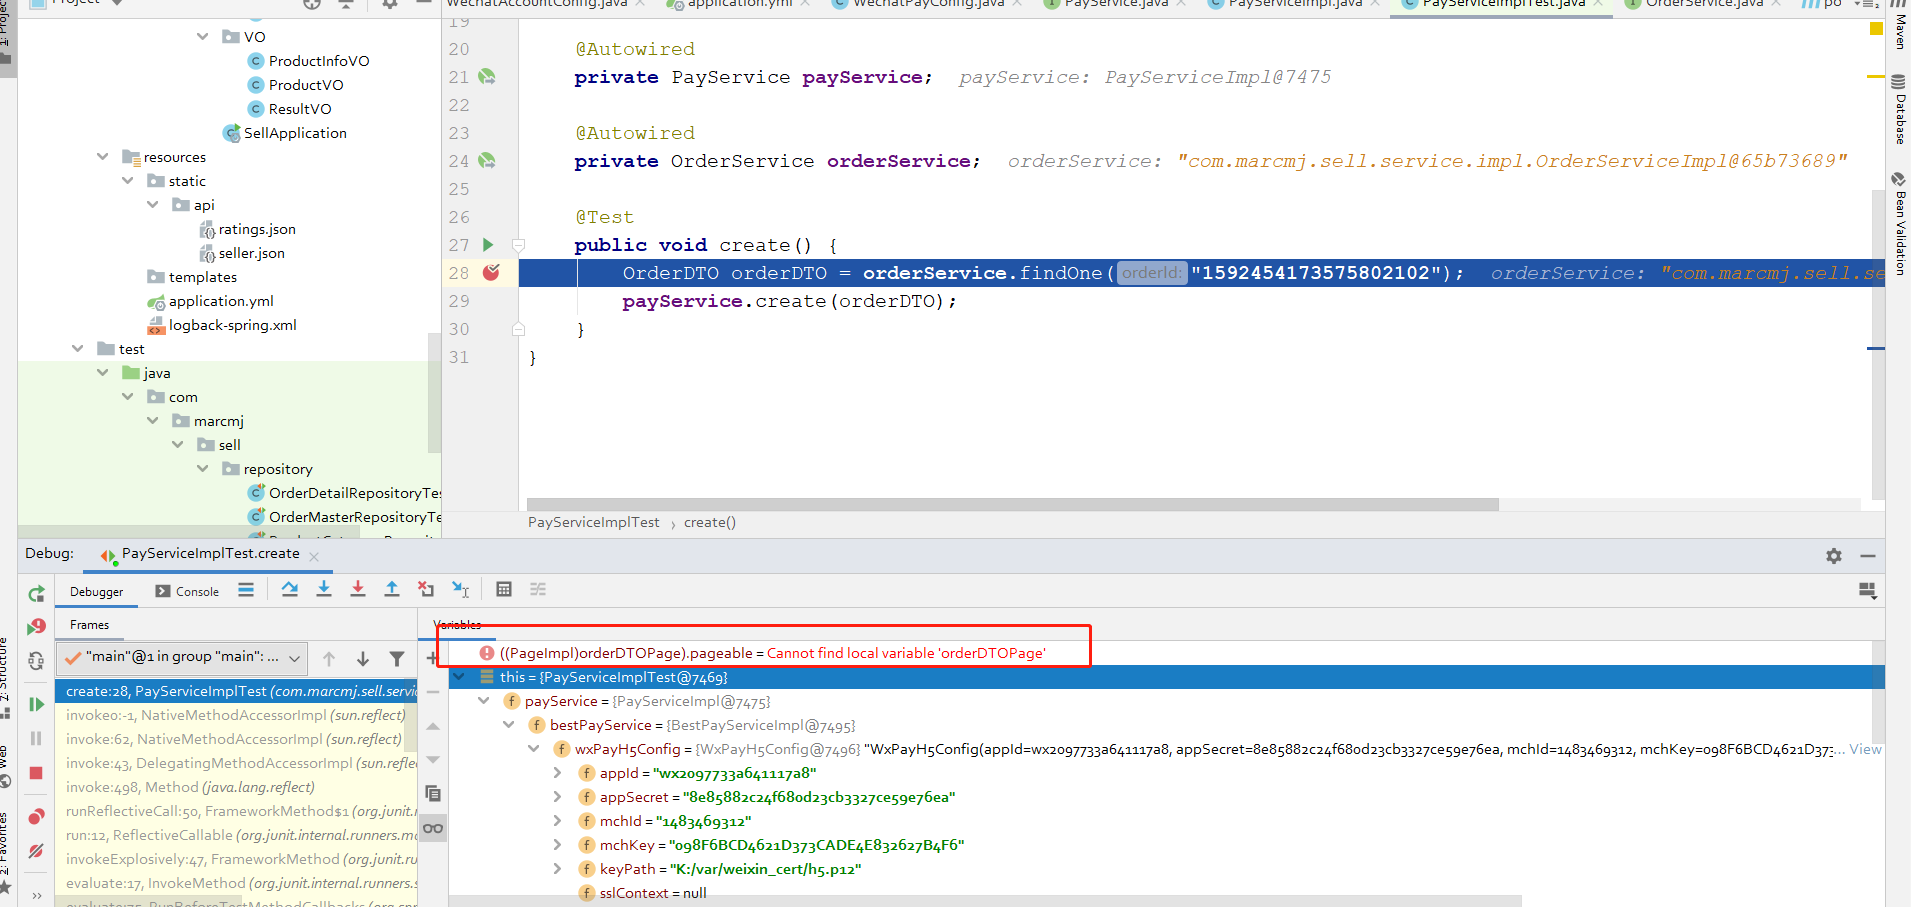Click the create() breadcrumb
The height and width of the screenshot is (907, 1911).
pyautogui.click(x=710, y=522)
